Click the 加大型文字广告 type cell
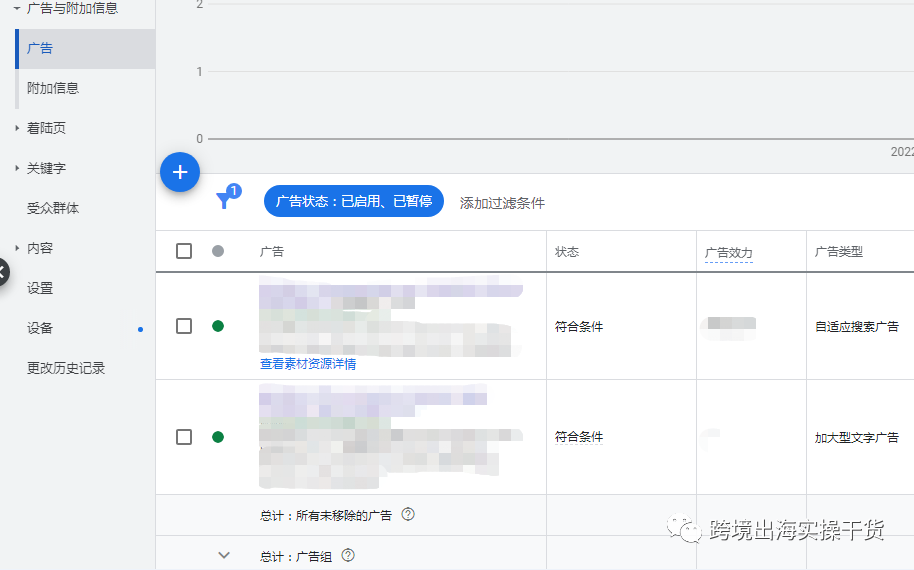The width and height of the screenshot is (914, 570). [857, 437]
